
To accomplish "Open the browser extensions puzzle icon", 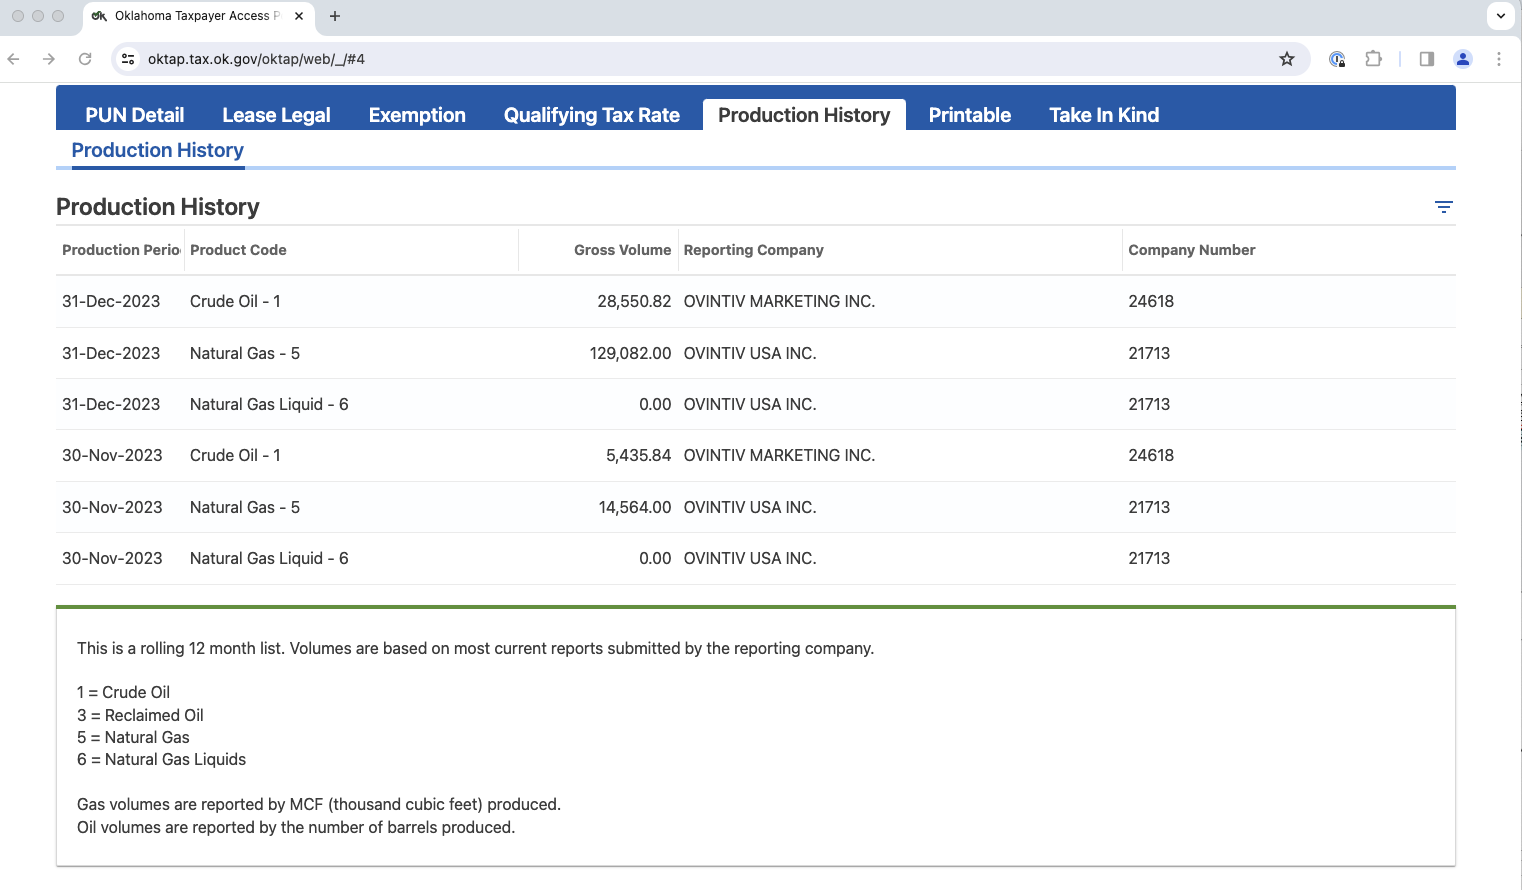I will pyautogui.click(x=1373, y=59).
